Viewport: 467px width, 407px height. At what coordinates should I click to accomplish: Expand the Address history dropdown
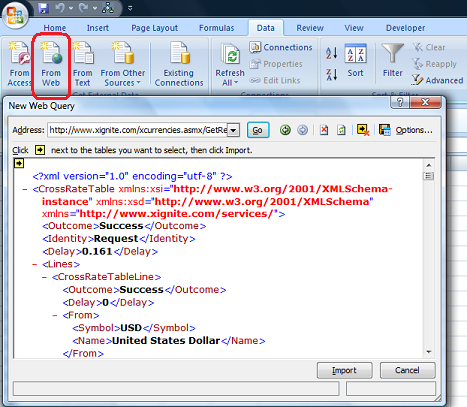pyautogui.click(x=234, y=130)
